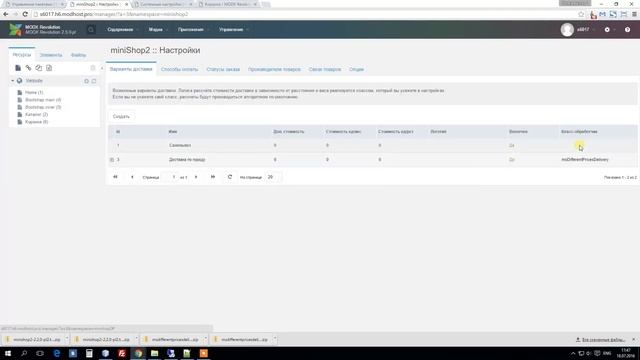Click the trash icon in resource tree toolbar

[x=93, y=68]
